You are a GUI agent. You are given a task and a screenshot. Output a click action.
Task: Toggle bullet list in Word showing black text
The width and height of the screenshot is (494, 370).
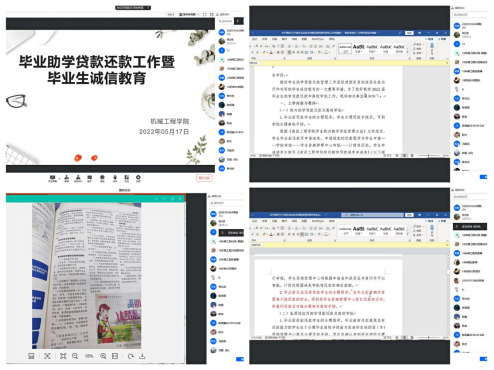tap(290, 46)
